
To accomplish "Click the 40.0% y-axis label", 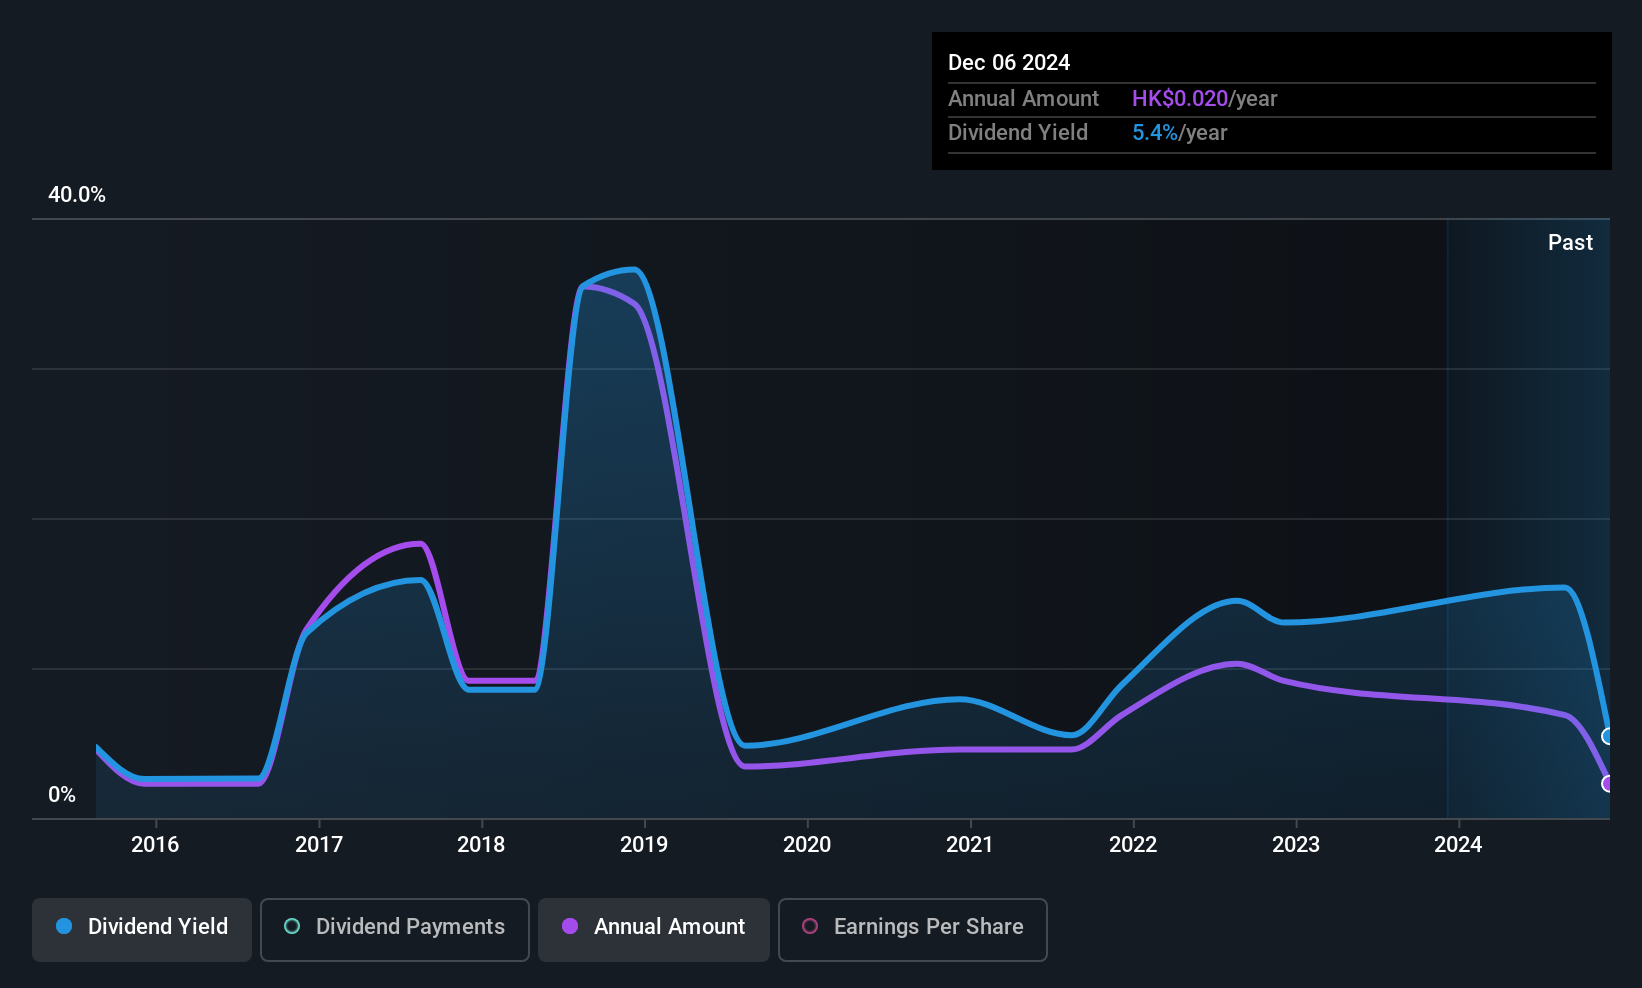I will tap(77, 195).
